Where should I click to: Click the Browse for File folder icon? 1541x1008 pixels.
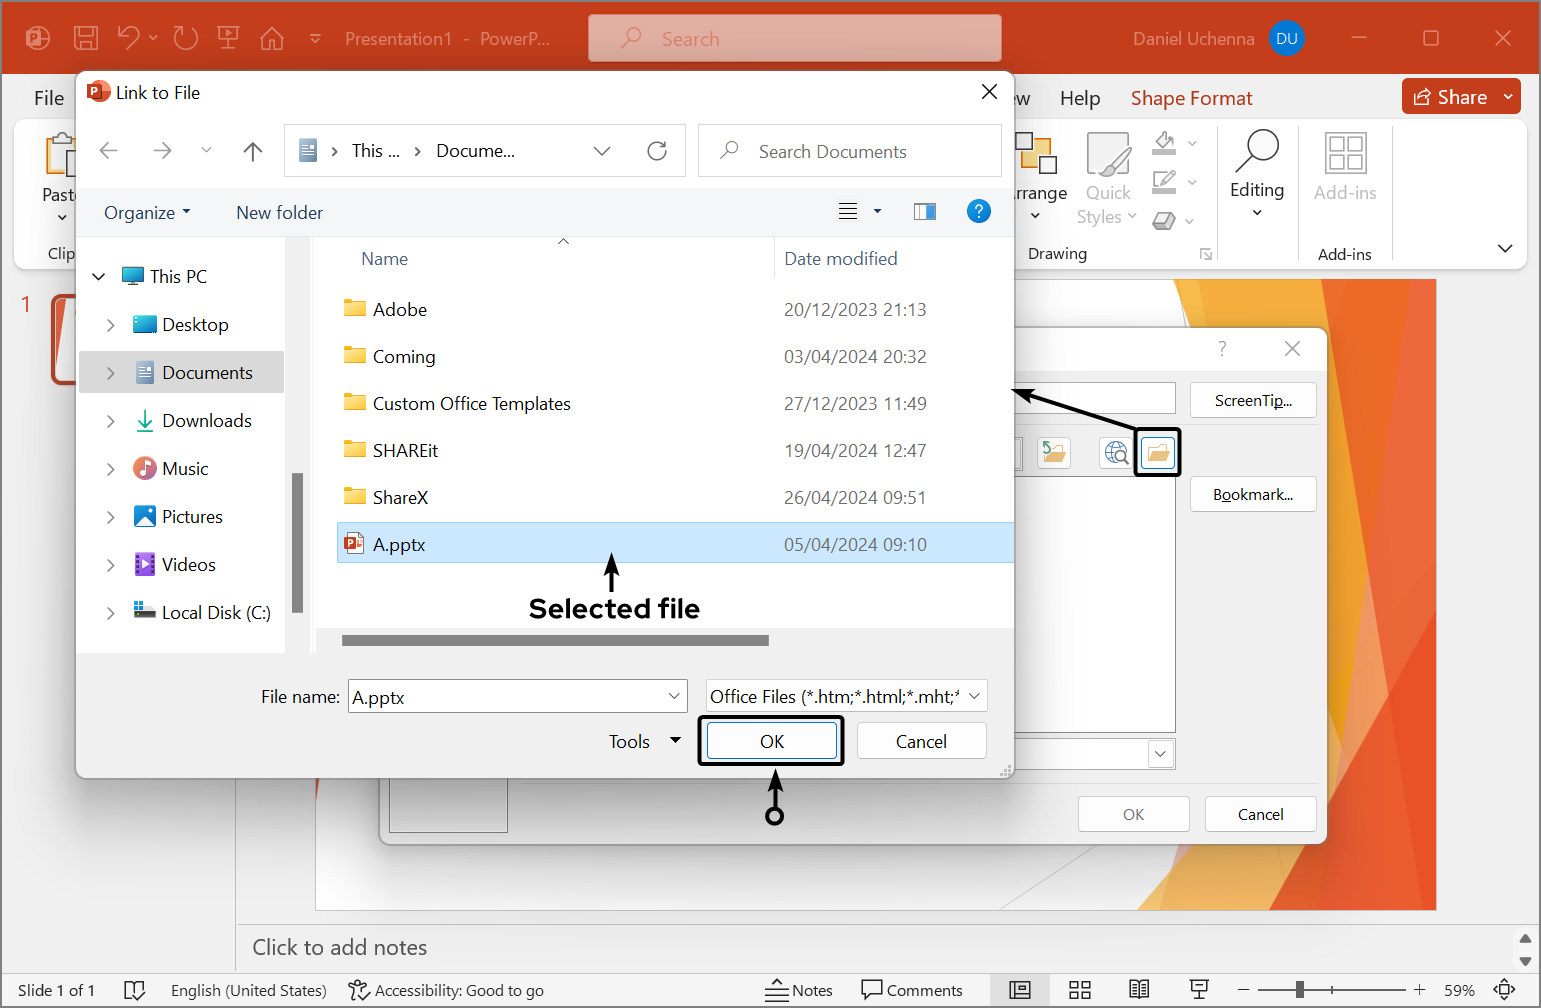coord(1157,453)
